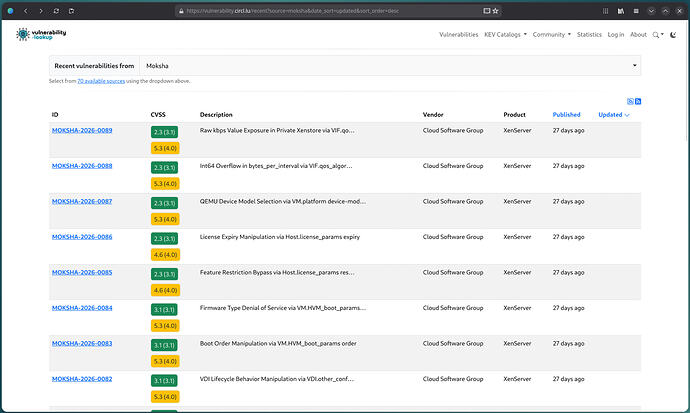Viewport: 690px width, 413px height.
Task: Open the search magnifier in the navbar
Action: coord(658,34)
